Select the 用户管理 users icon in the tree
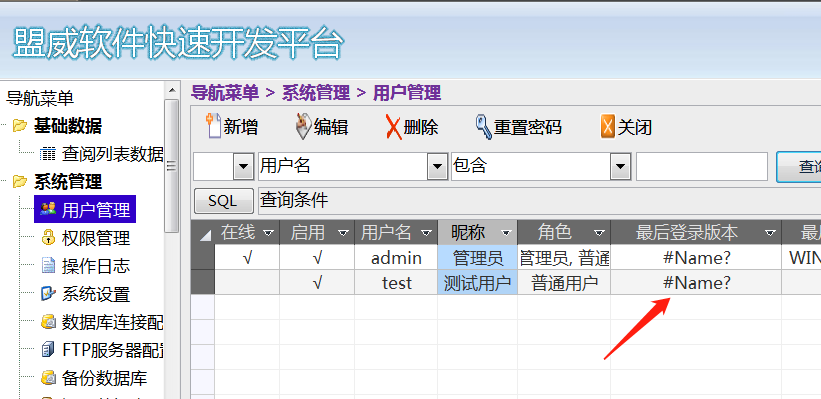Image resolution: width=821 pixels, height=399 pixels. point(48,210)
